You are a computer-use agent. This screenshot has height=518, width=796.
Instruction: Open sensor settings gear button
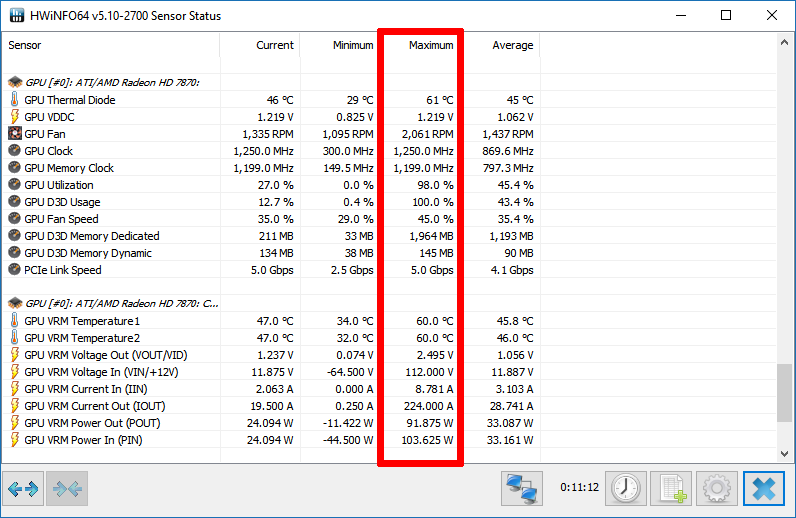(717, 489)
